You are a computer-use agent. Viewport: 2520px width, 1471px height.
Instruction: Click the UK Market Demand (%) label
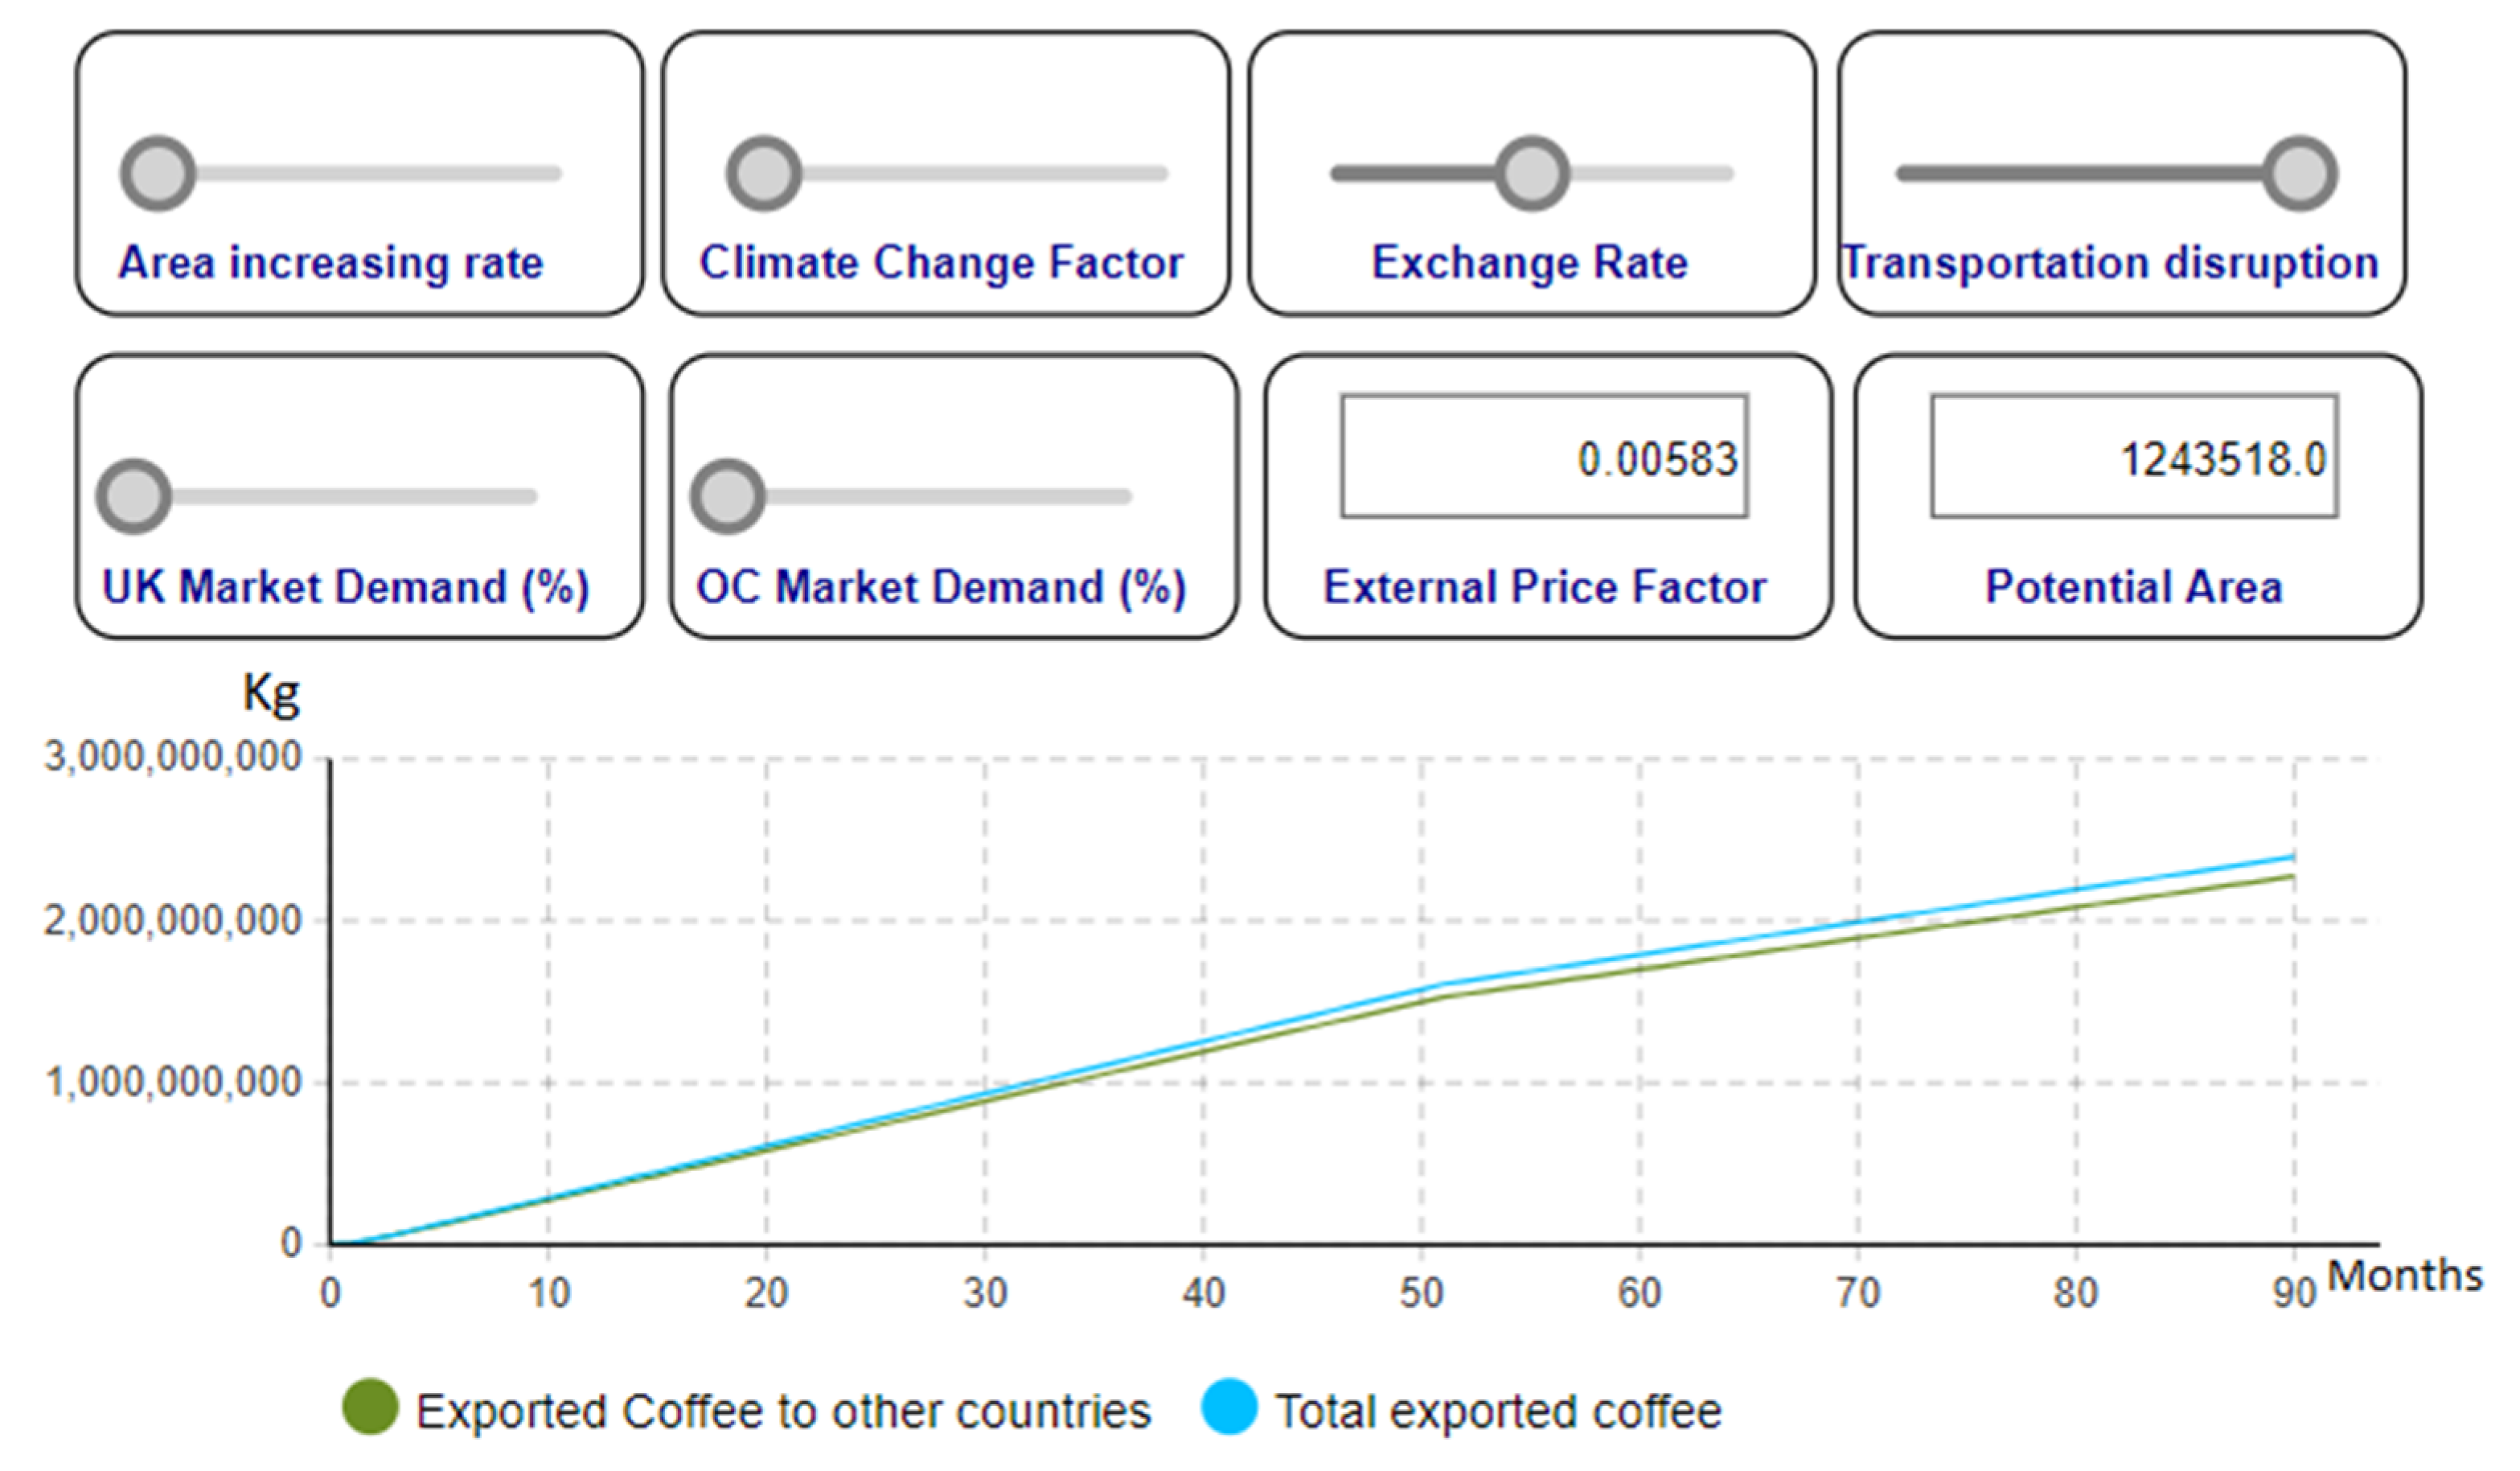coord(345,587)
